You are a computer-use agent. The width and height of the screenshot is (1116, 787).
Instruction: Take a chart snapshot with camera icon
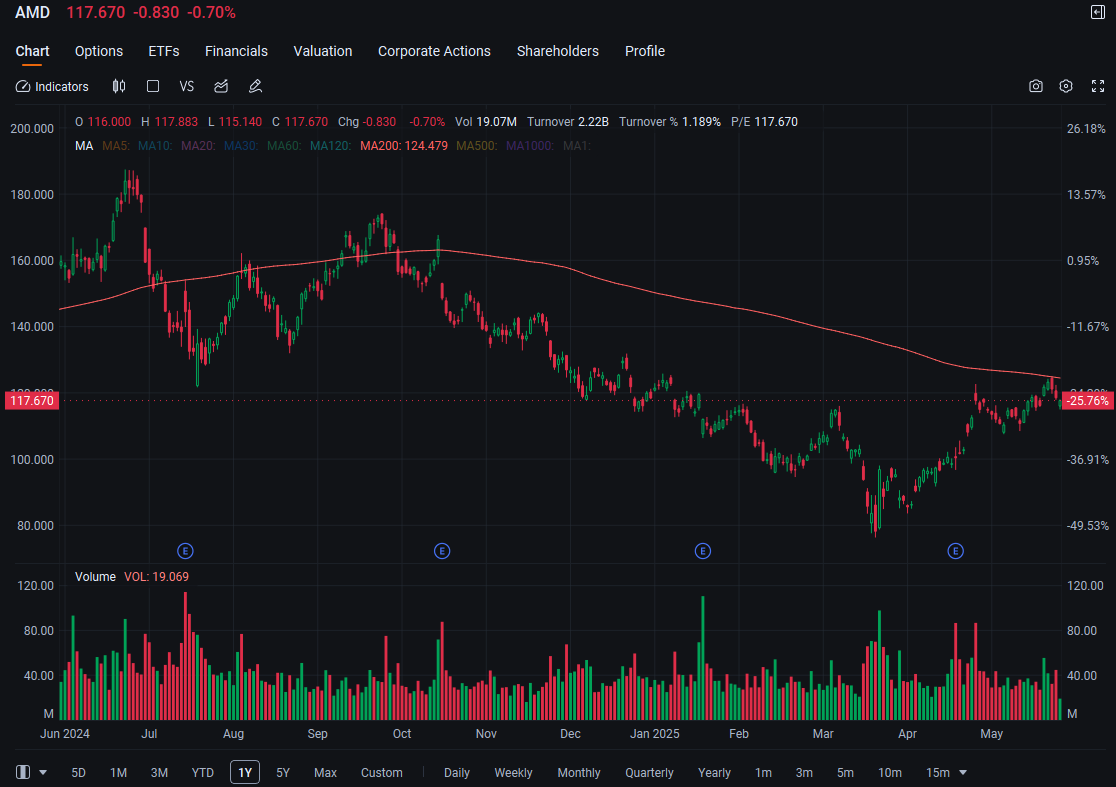pyautogui.click(x=1036, y=86)
